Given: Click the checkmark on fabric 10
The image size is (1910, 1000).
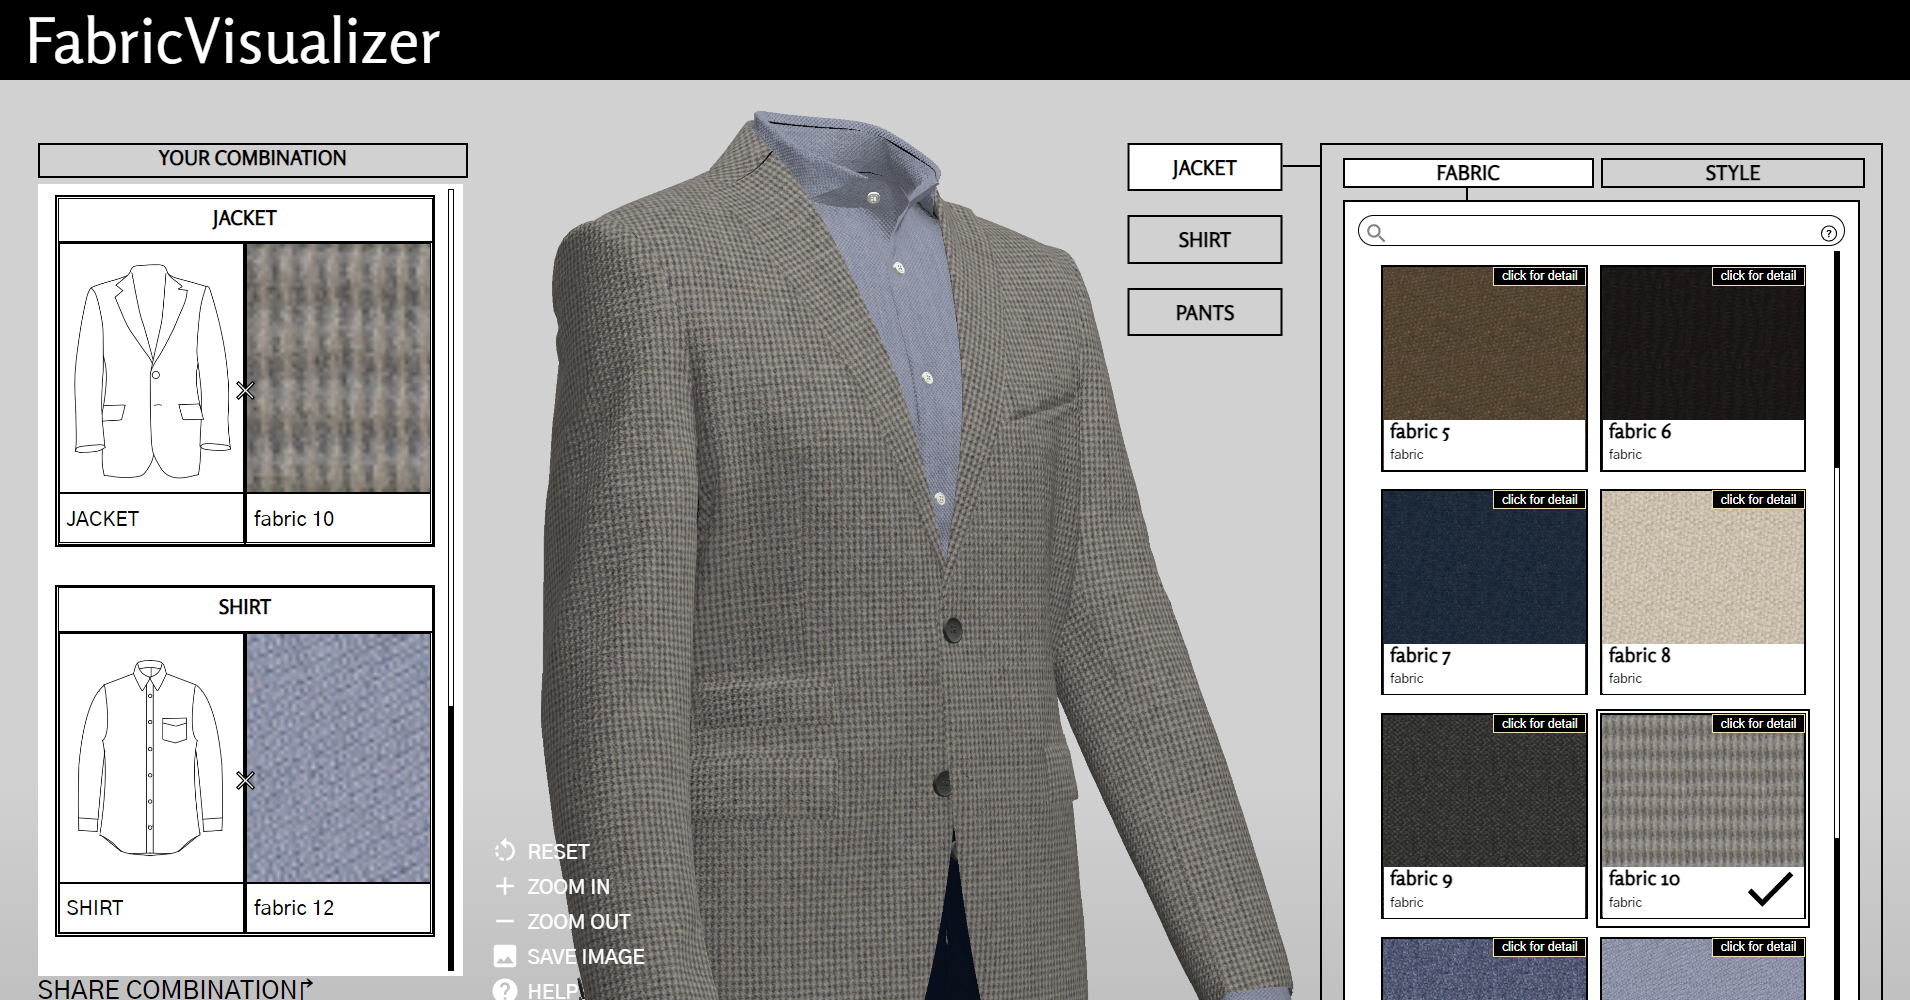Looking at the screenshot, I should point(1770,889).
